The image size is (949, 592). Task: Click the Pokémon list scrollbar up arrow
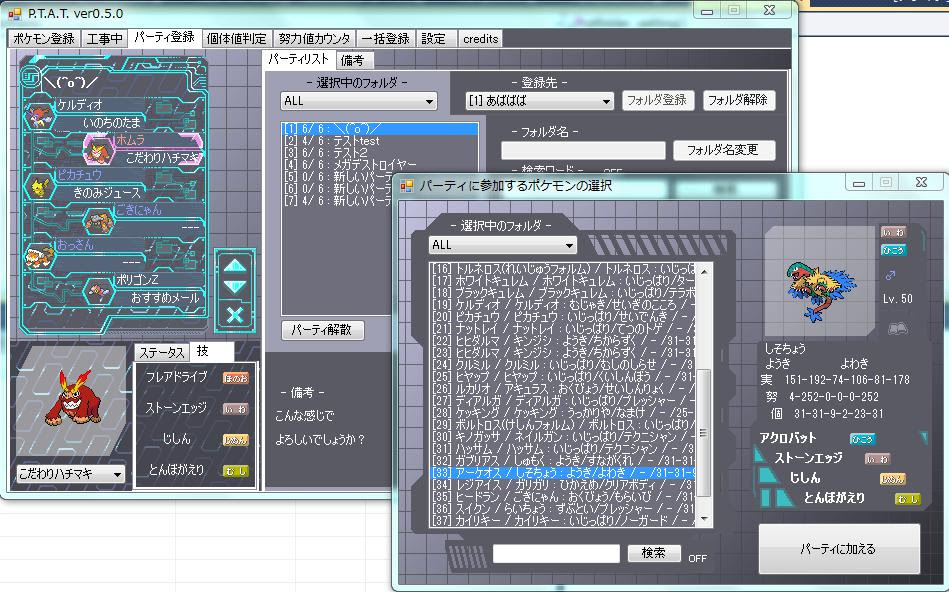coord(704,272)
